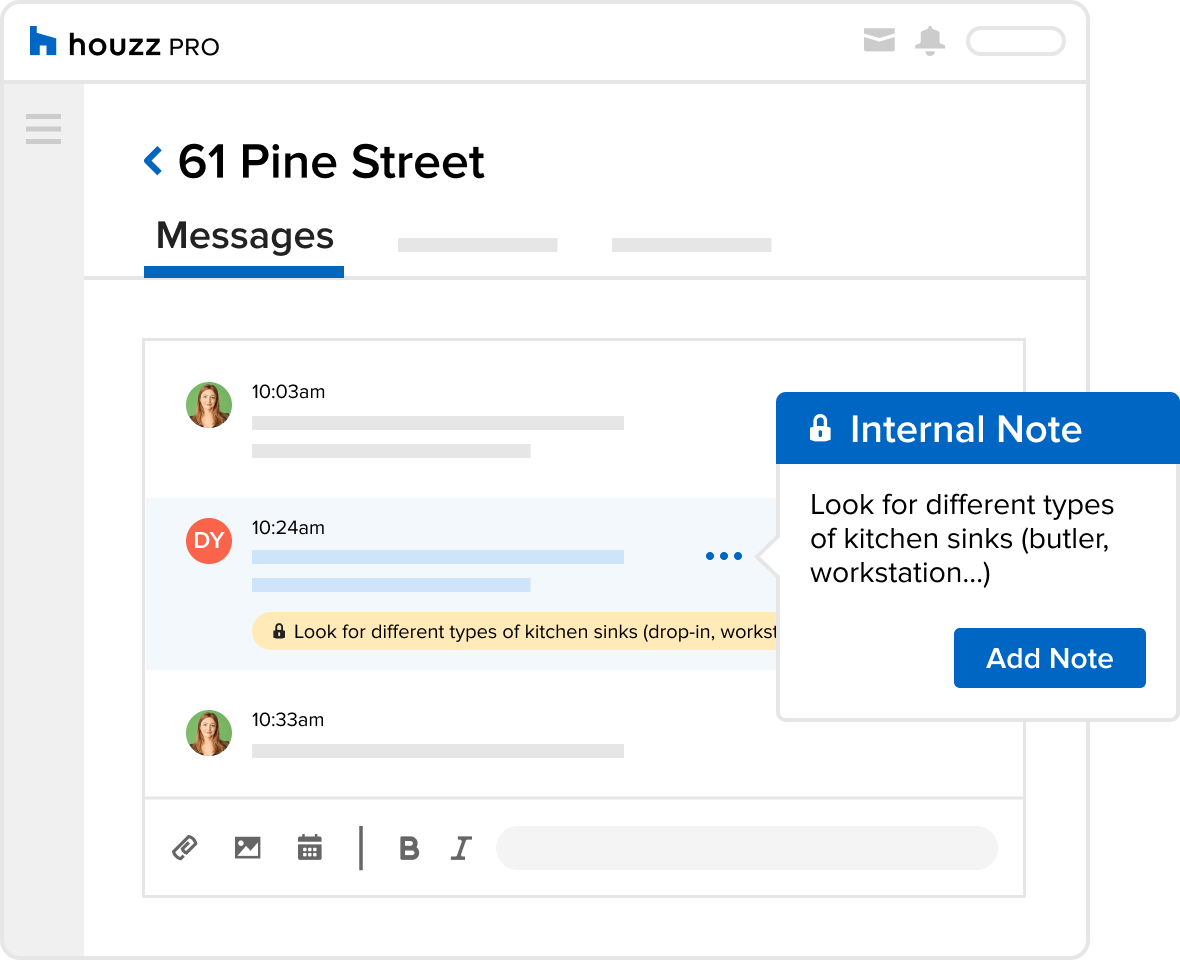
Task: Click the 10:33am timestamp
Action: point(288,720)
